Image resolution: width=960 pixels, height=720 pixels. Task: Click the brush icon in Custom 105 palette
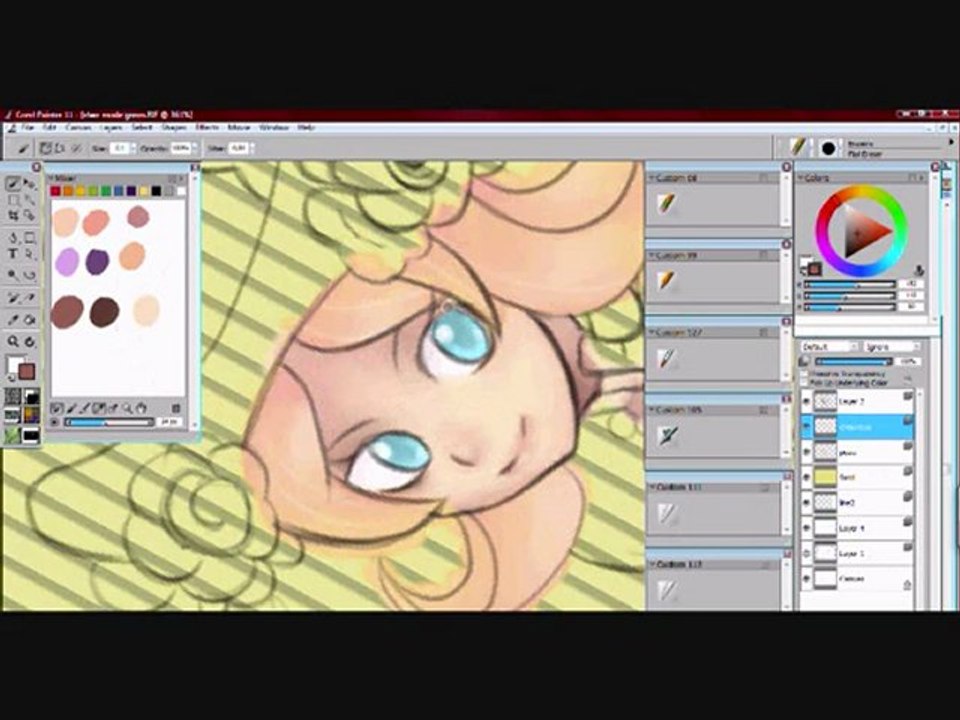click(x=667, y=436)
